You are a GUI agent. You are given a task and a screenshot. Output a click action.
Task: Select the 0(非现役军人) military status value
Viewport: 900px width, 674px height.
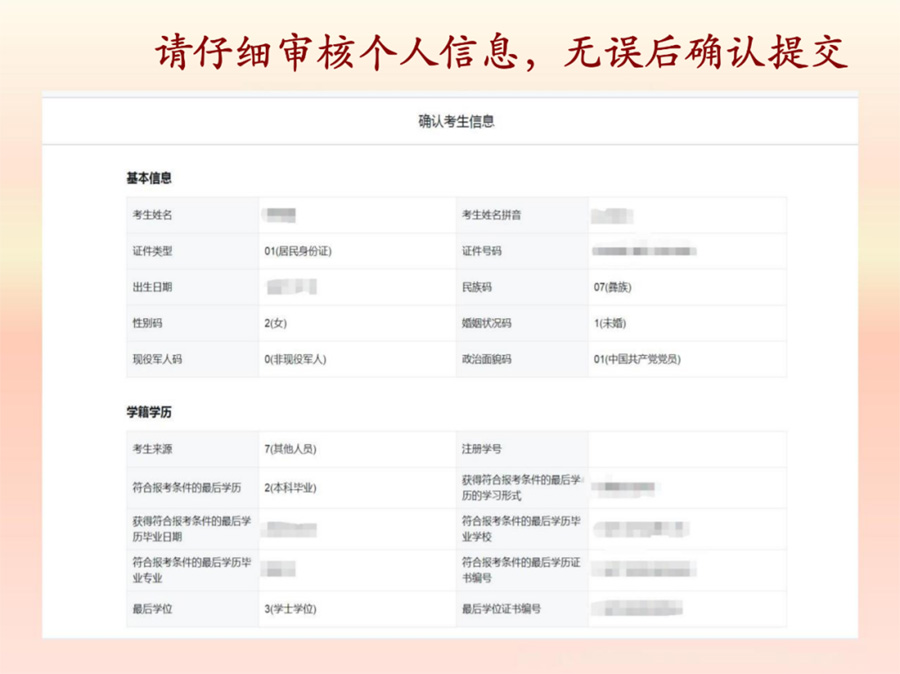pyautogui.click(x=296, y=359)
